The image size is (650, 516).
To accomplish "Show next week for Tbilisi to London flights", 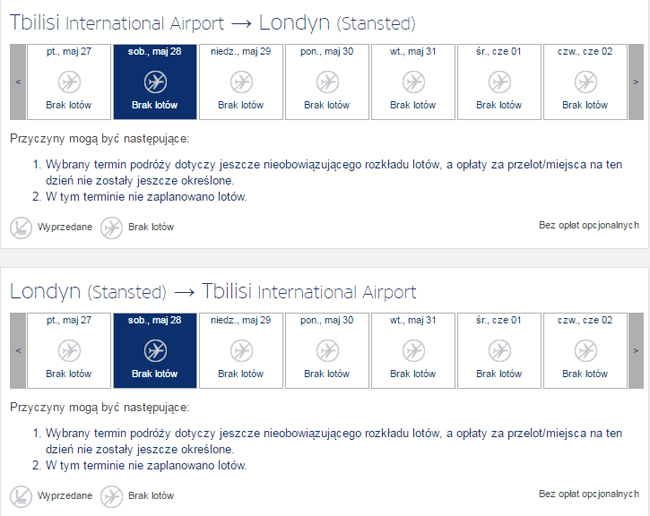I will pyautogui.click(x=635, y=82).
